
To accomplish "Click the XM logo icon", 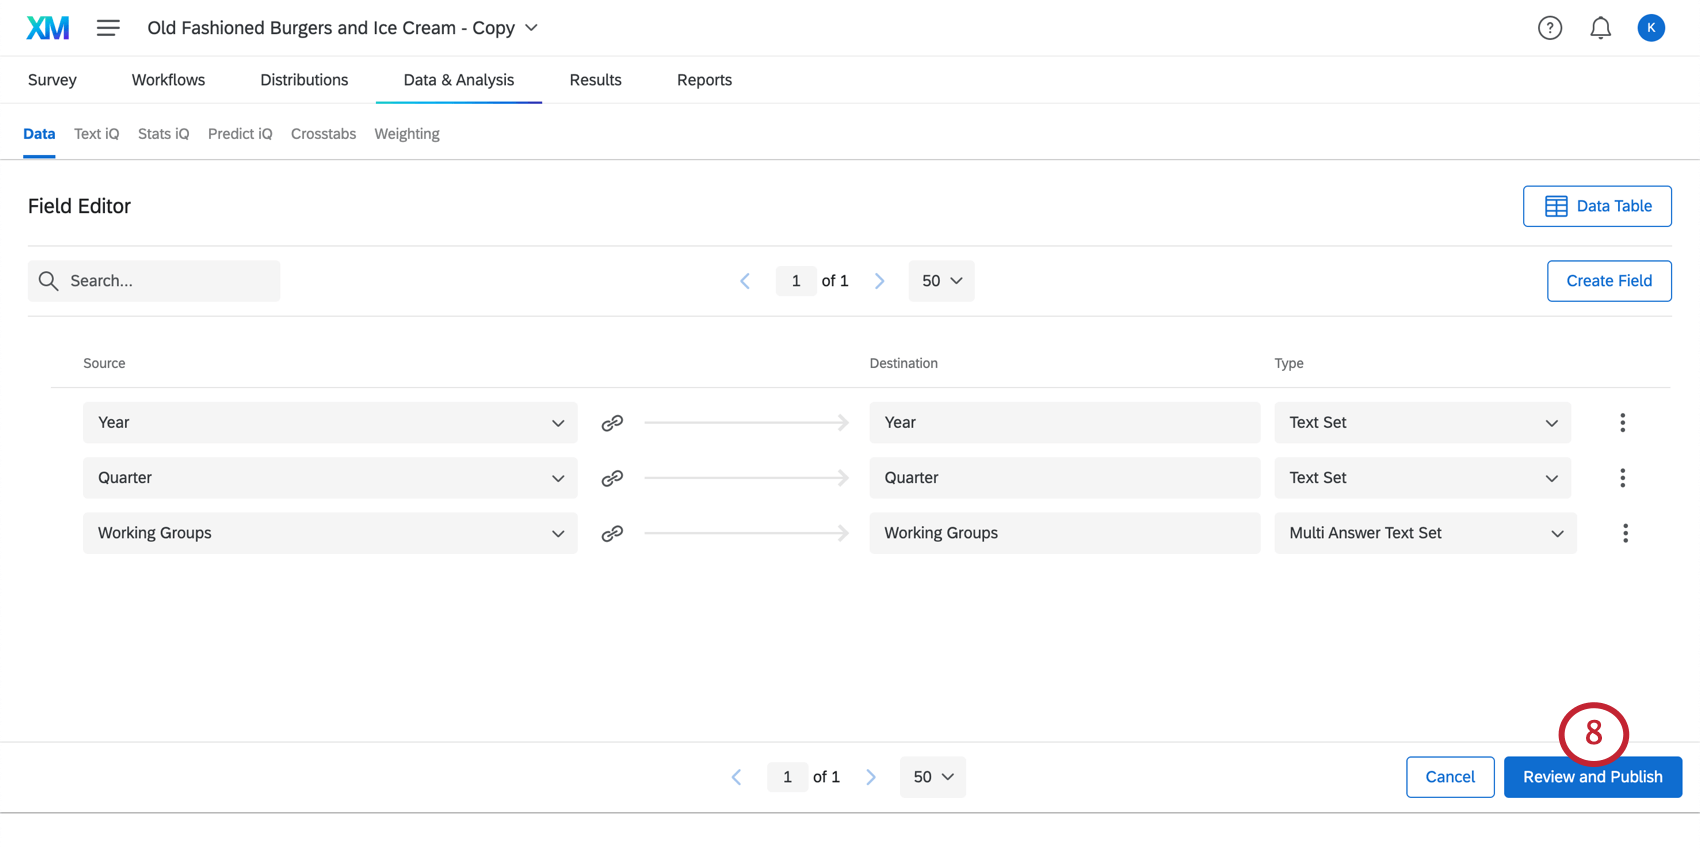I will pyautogui.click(x=48, y=28).
